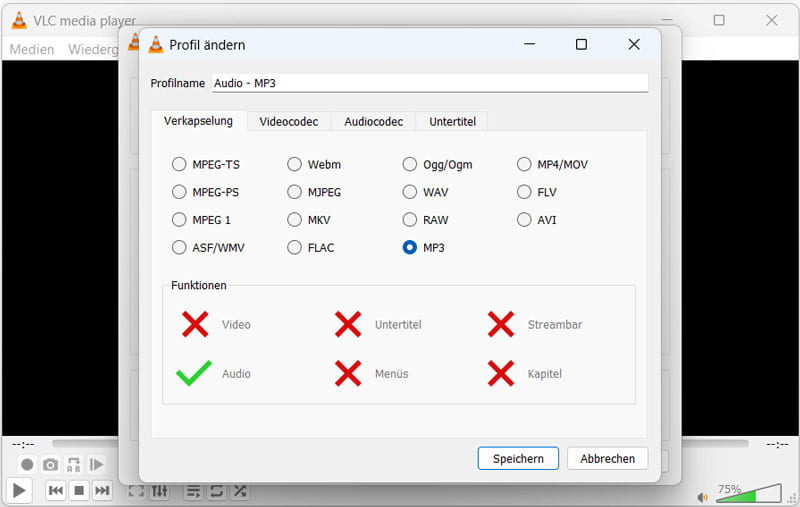Select the Verkapselung tab
Screen dimensions: 800x507
(198, 121)
